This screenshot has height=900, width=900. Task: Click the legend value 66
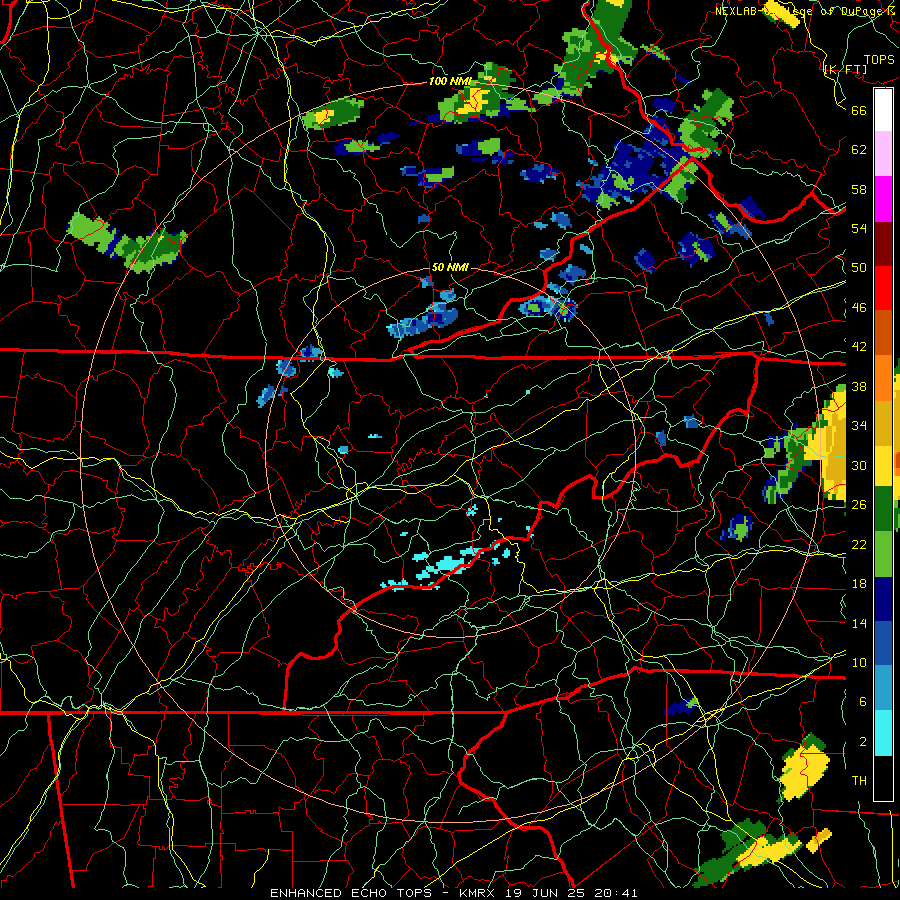tap(859, 110)
